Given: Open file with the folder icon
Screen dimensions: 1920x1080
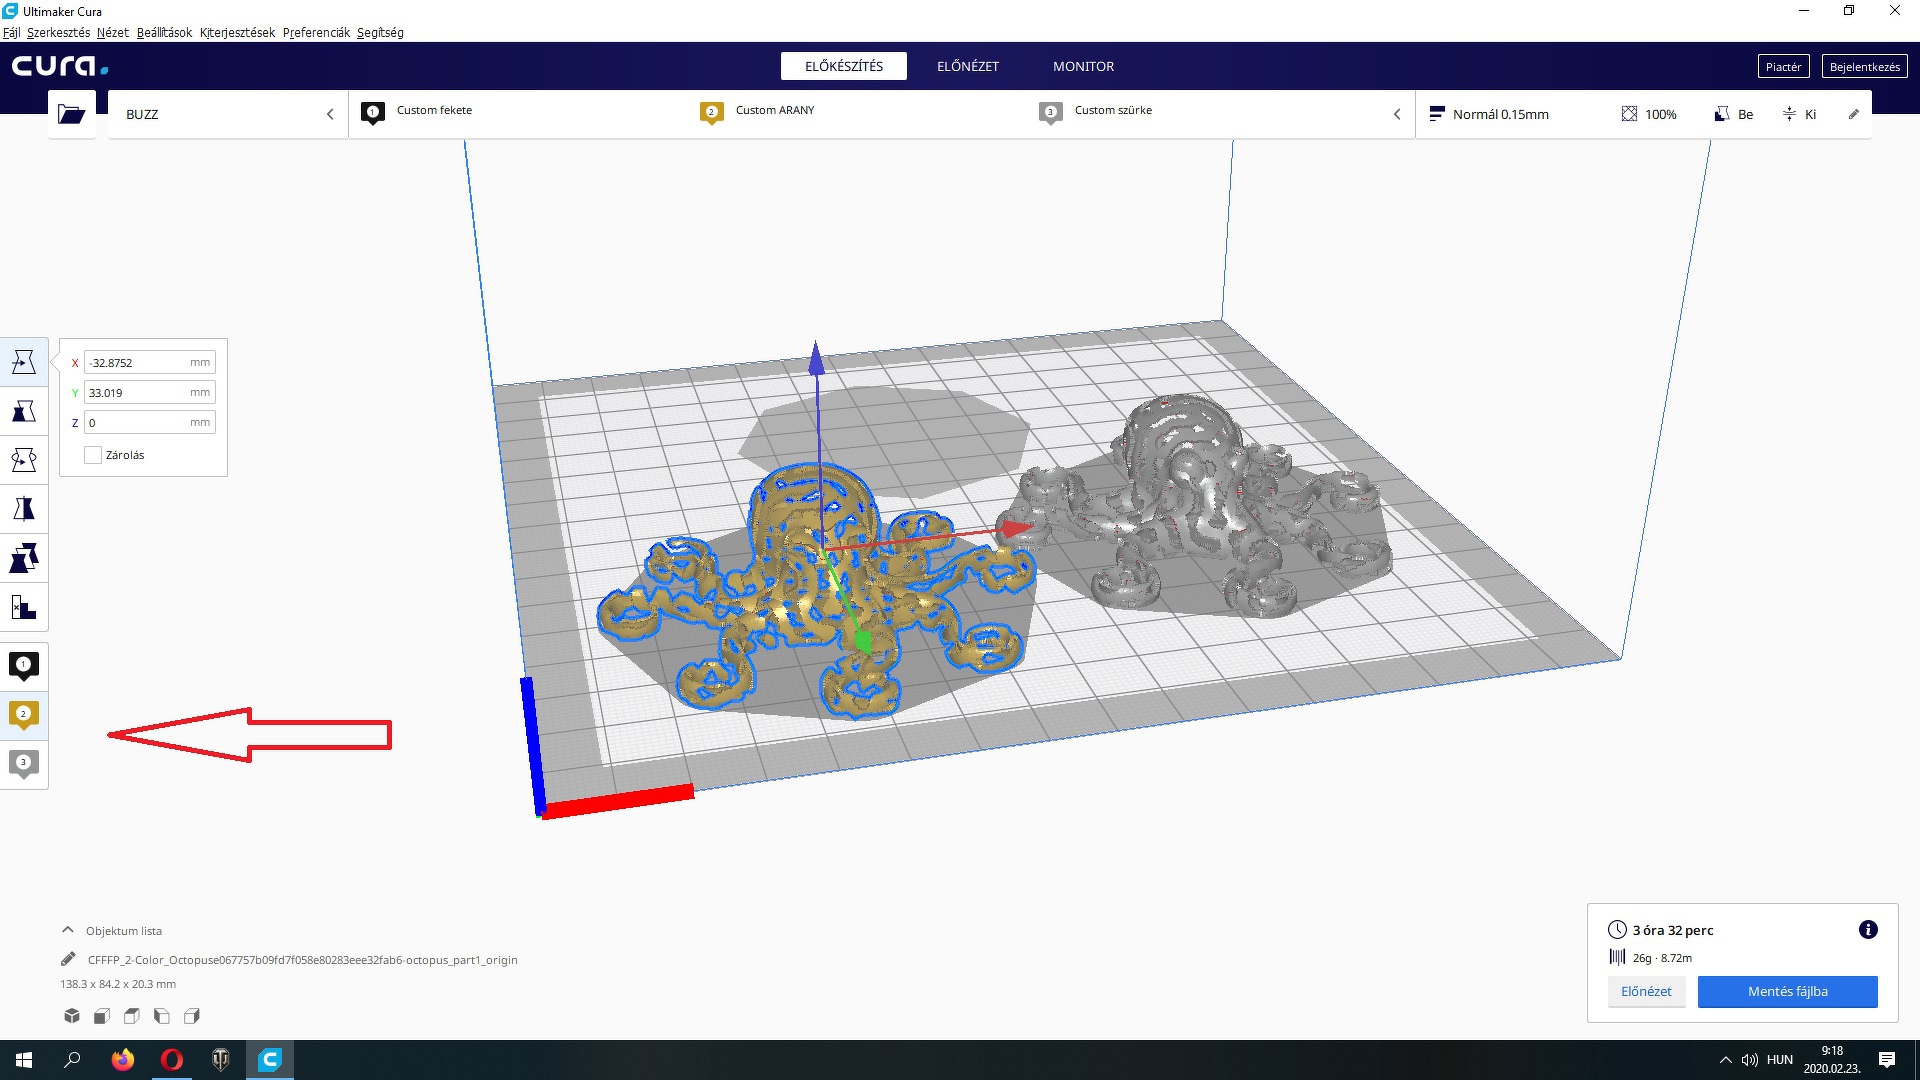Looking at the screenshot, I should click(71, 114).
